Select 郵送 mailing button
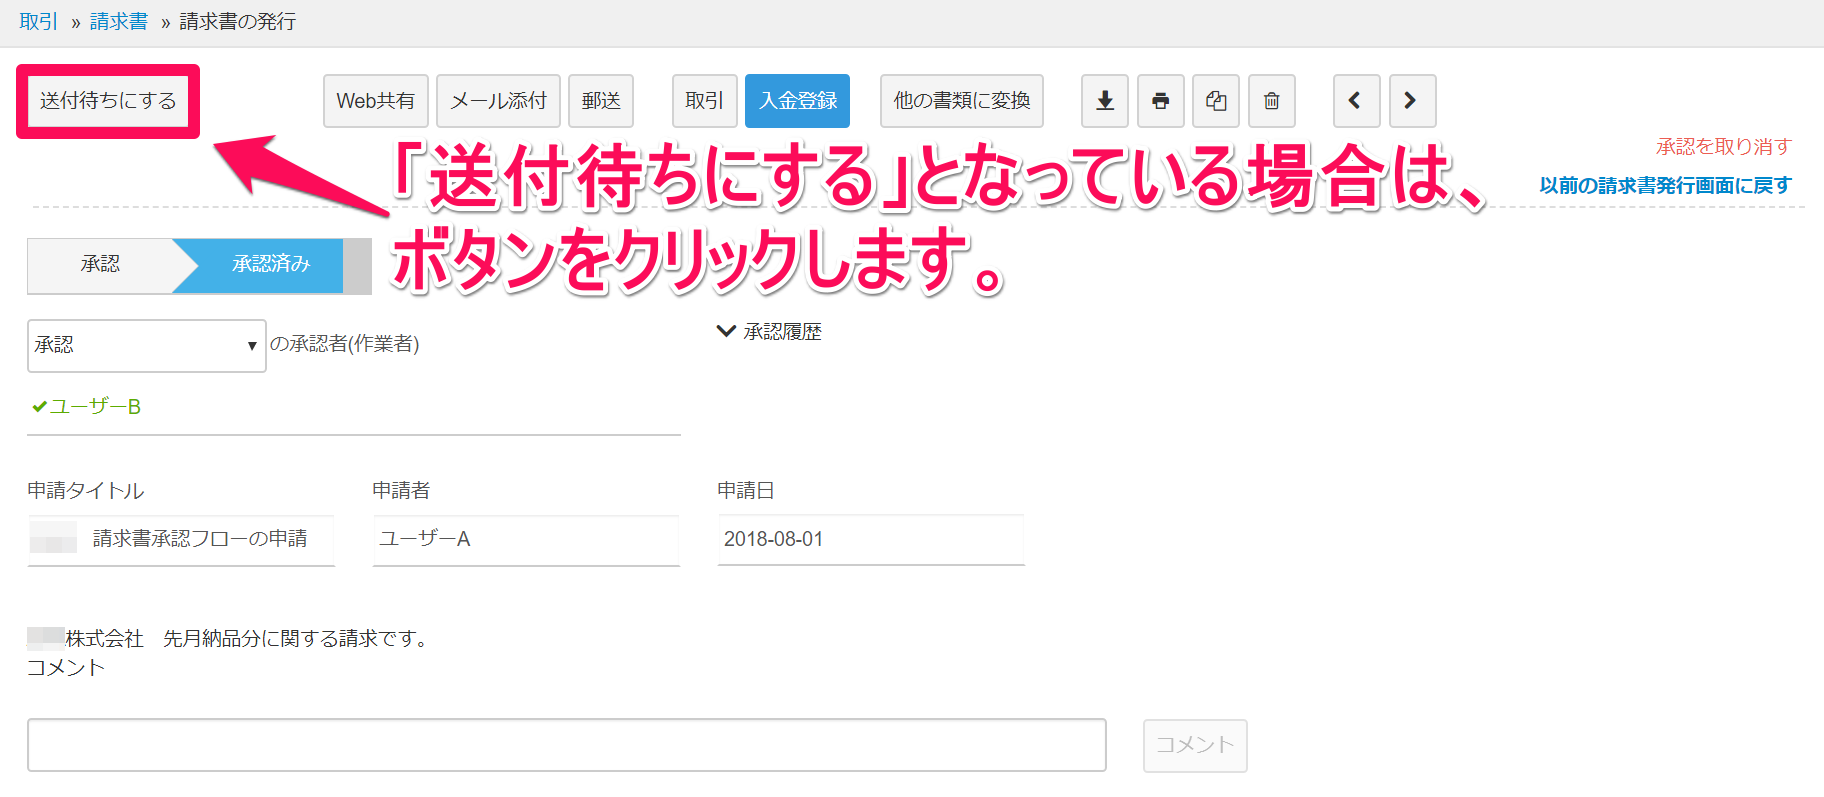1824x797 pixels. coord(601,101)
